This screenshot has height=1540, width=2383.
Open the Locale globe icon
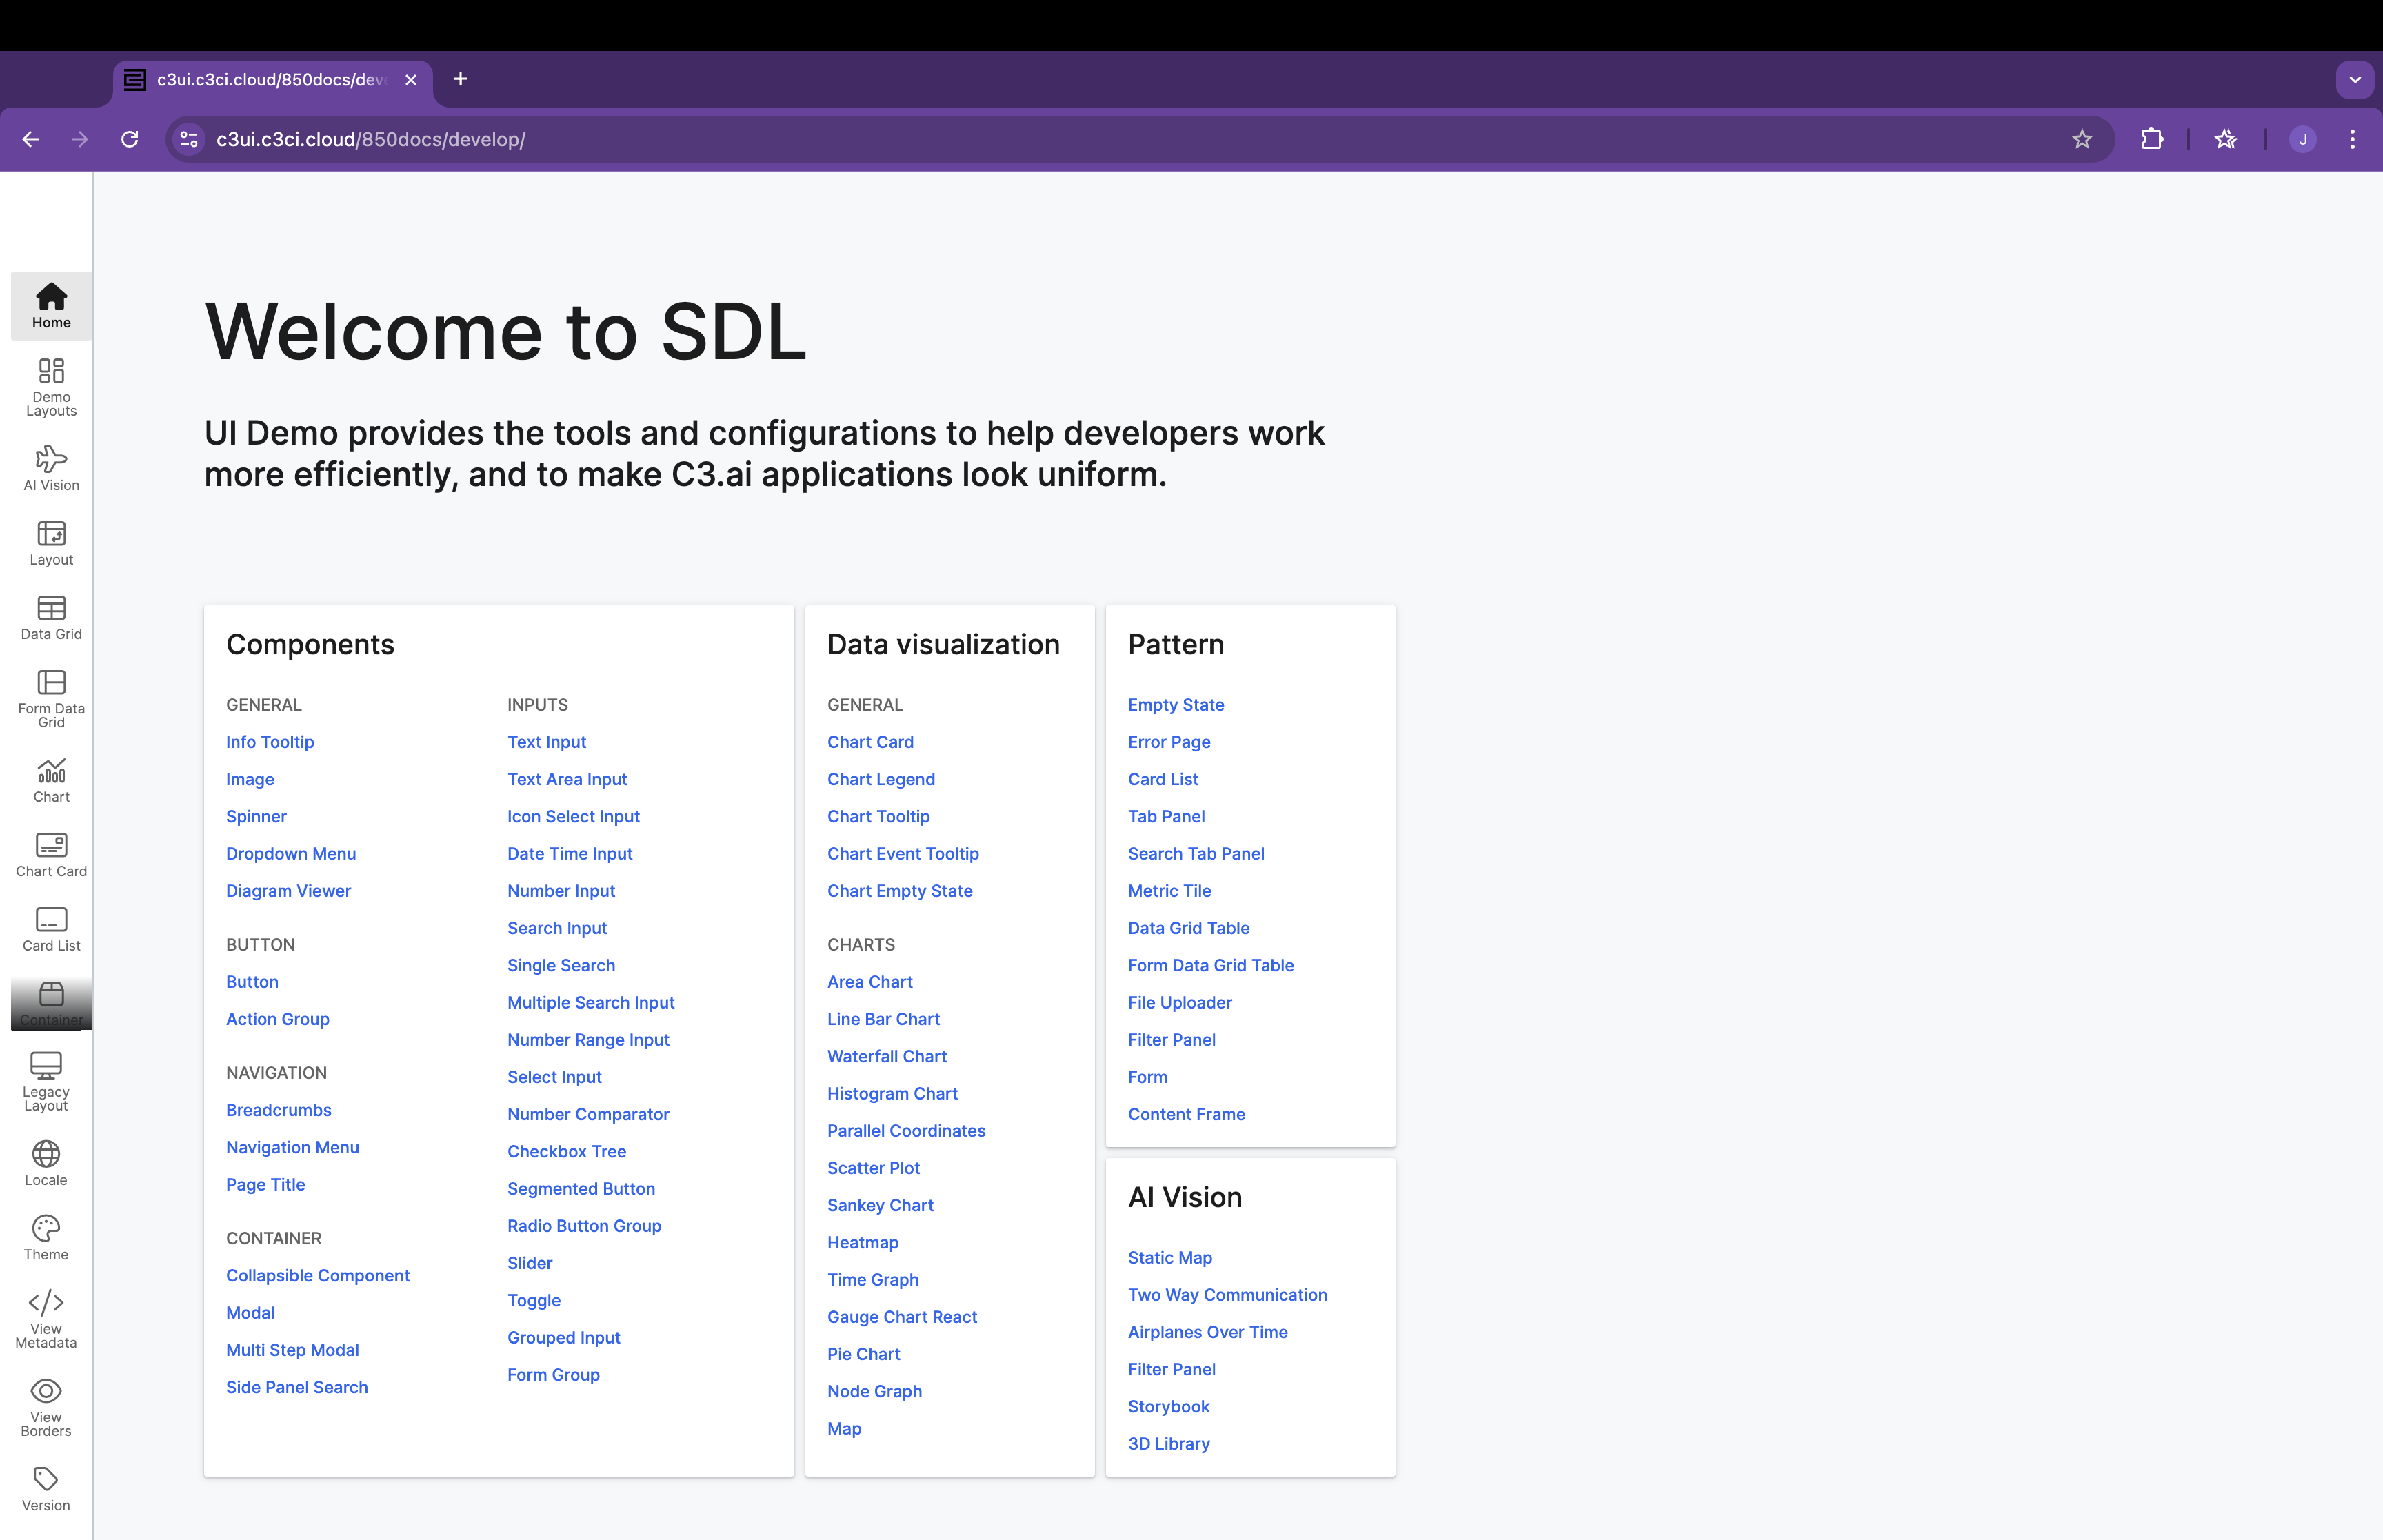tap(46, 1154)
